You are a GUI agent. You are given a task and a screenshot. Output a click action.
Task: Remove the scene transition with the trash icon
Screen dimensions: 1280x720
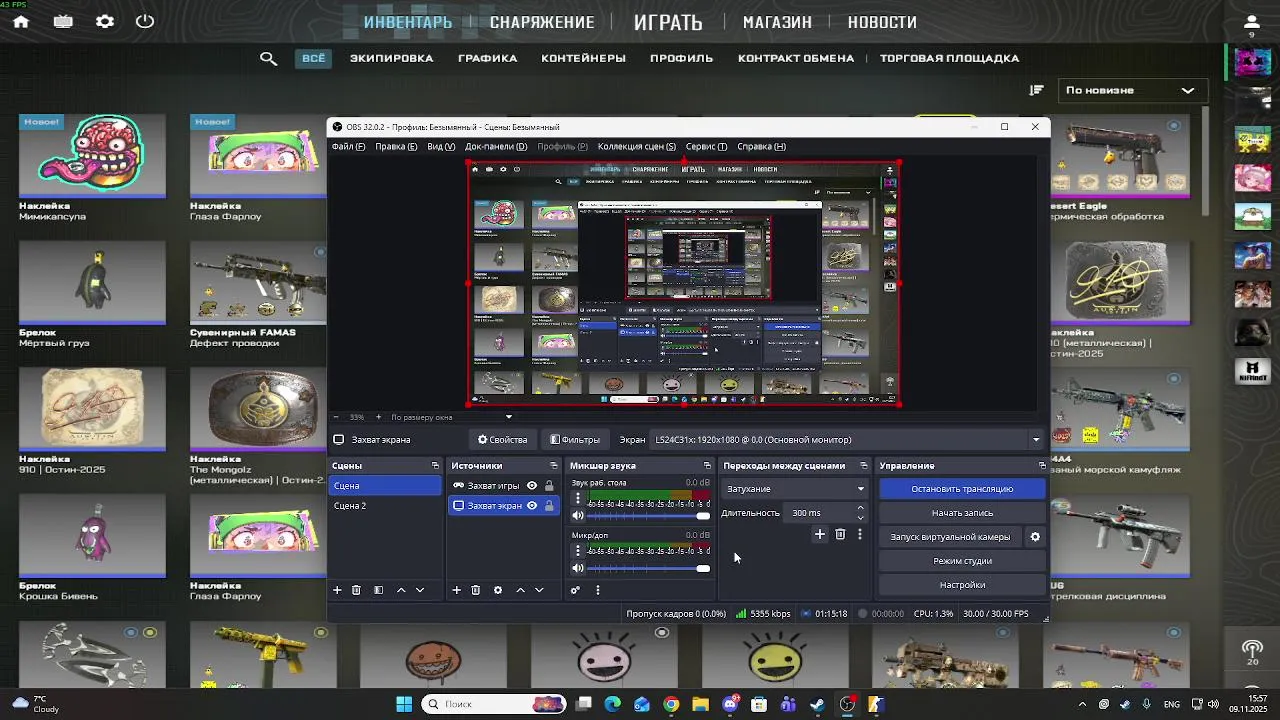[x=840, y=534]
